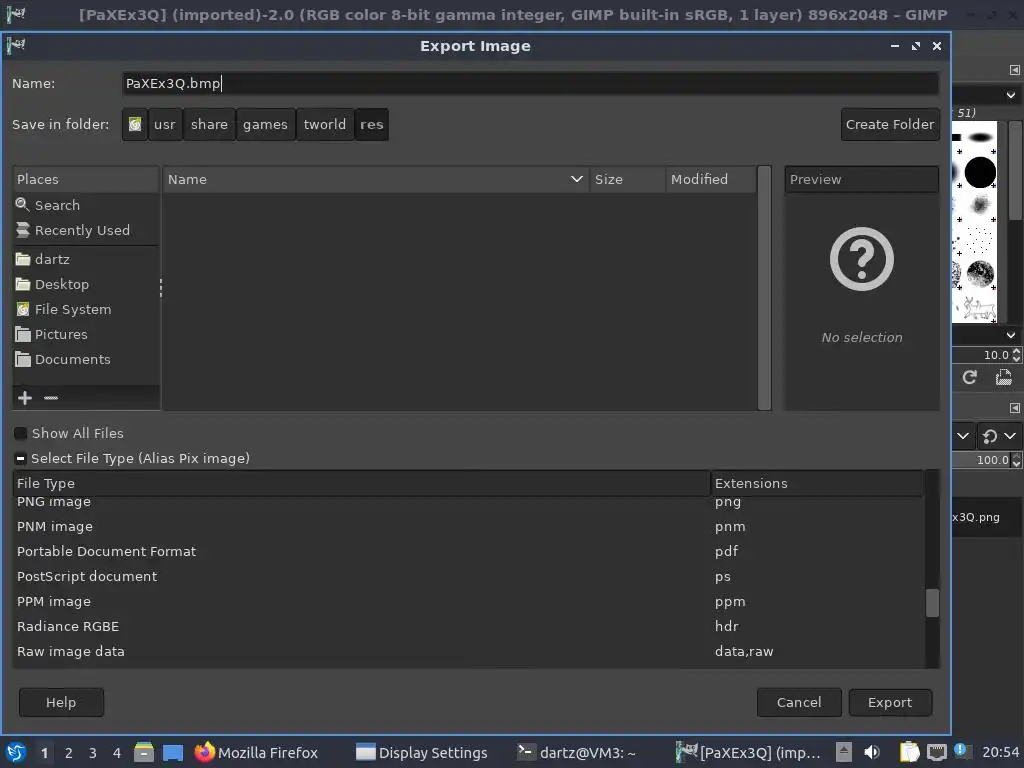Collapse the Select File Type expander

pyautogui.click(x=21, y=458)
